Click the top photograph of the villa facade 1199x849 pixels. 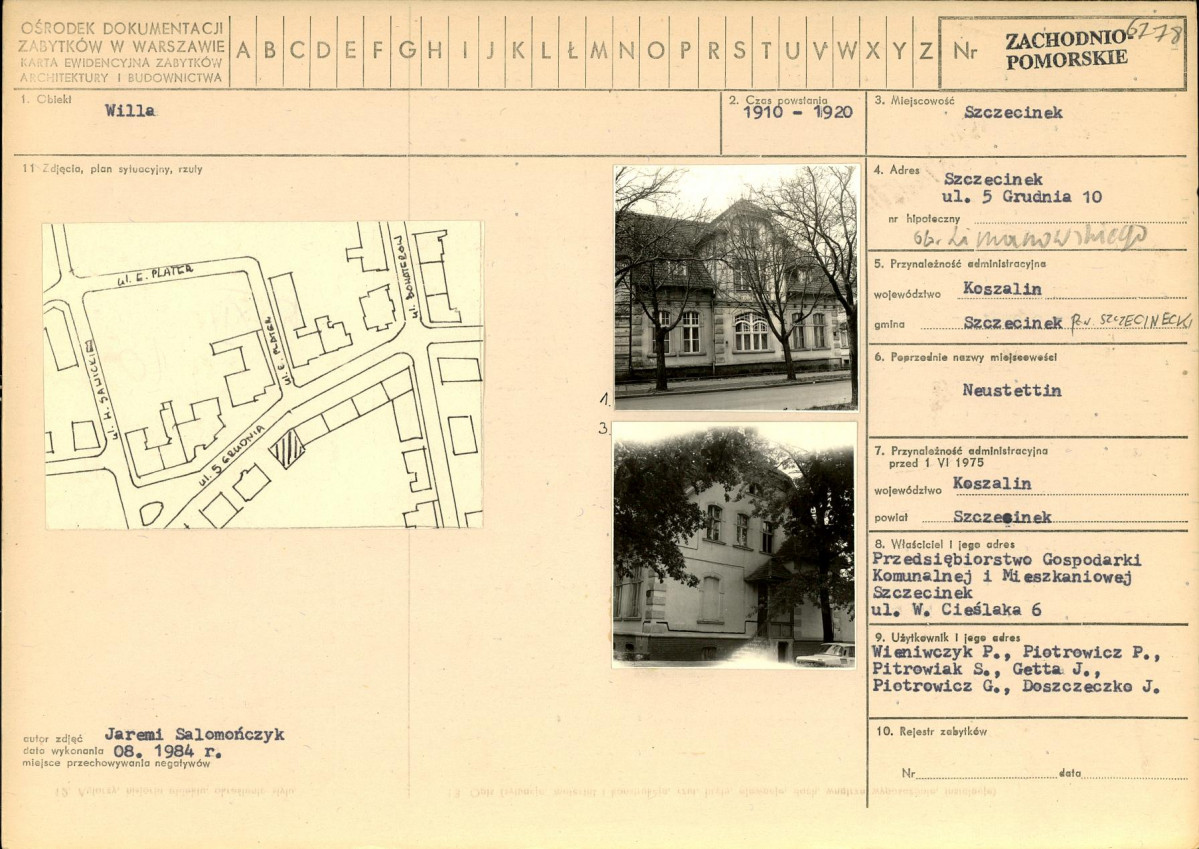coord(736,287)
